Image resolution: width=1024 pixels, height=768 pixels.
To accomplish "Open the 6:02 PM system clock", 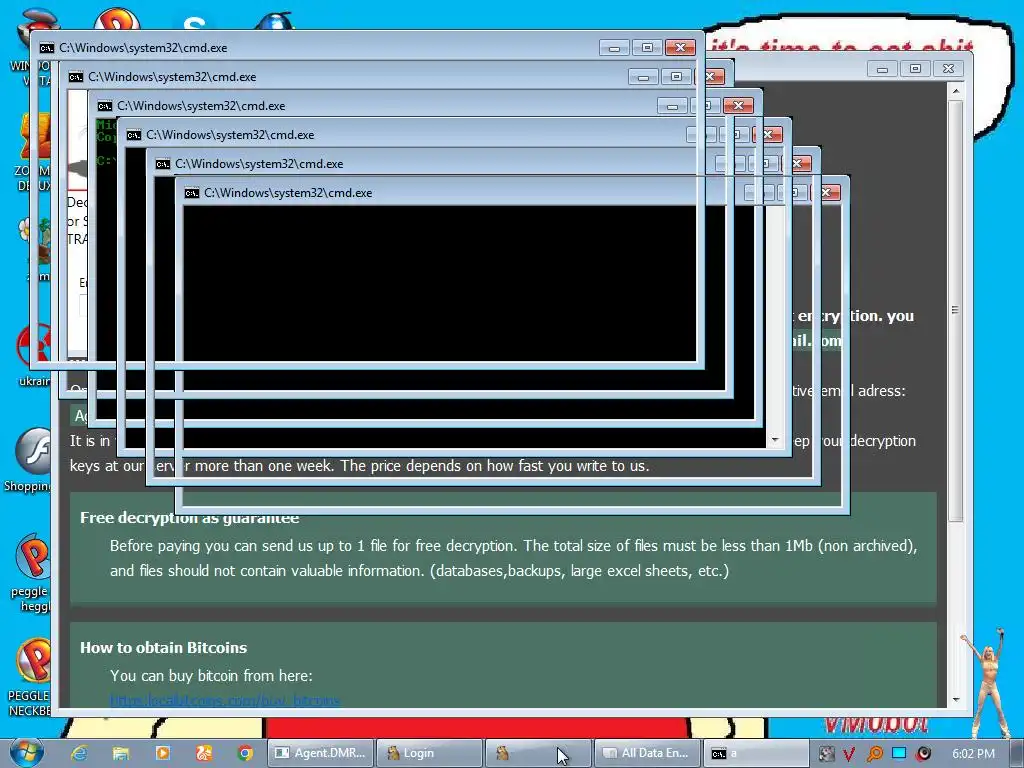I will click(x=973, y=754).
